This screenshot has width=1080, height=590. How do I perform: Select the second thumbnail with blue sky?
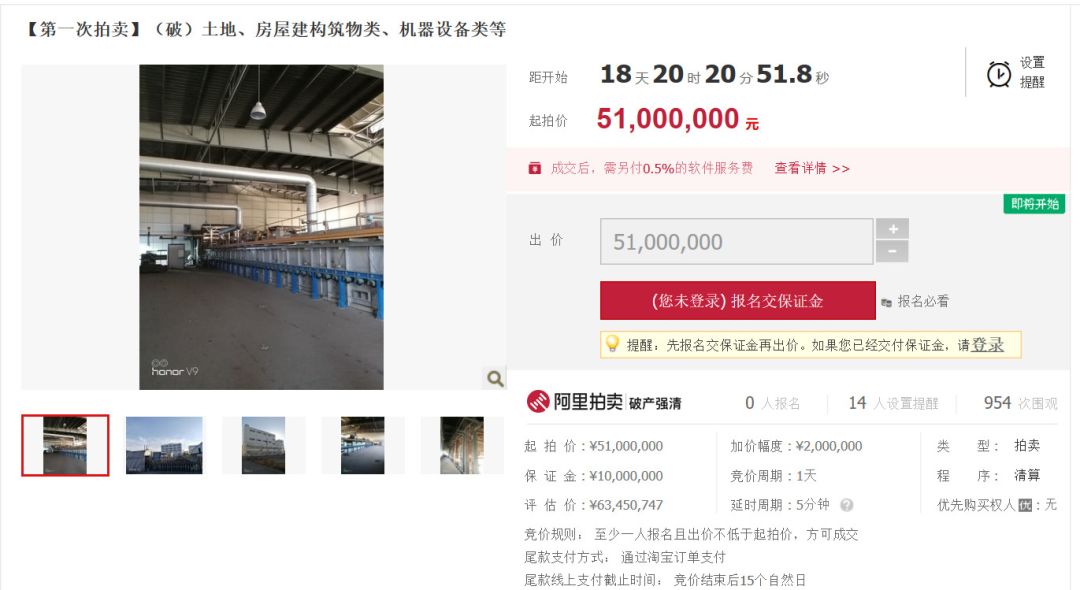pyautogui.click(x=164, y=445)
